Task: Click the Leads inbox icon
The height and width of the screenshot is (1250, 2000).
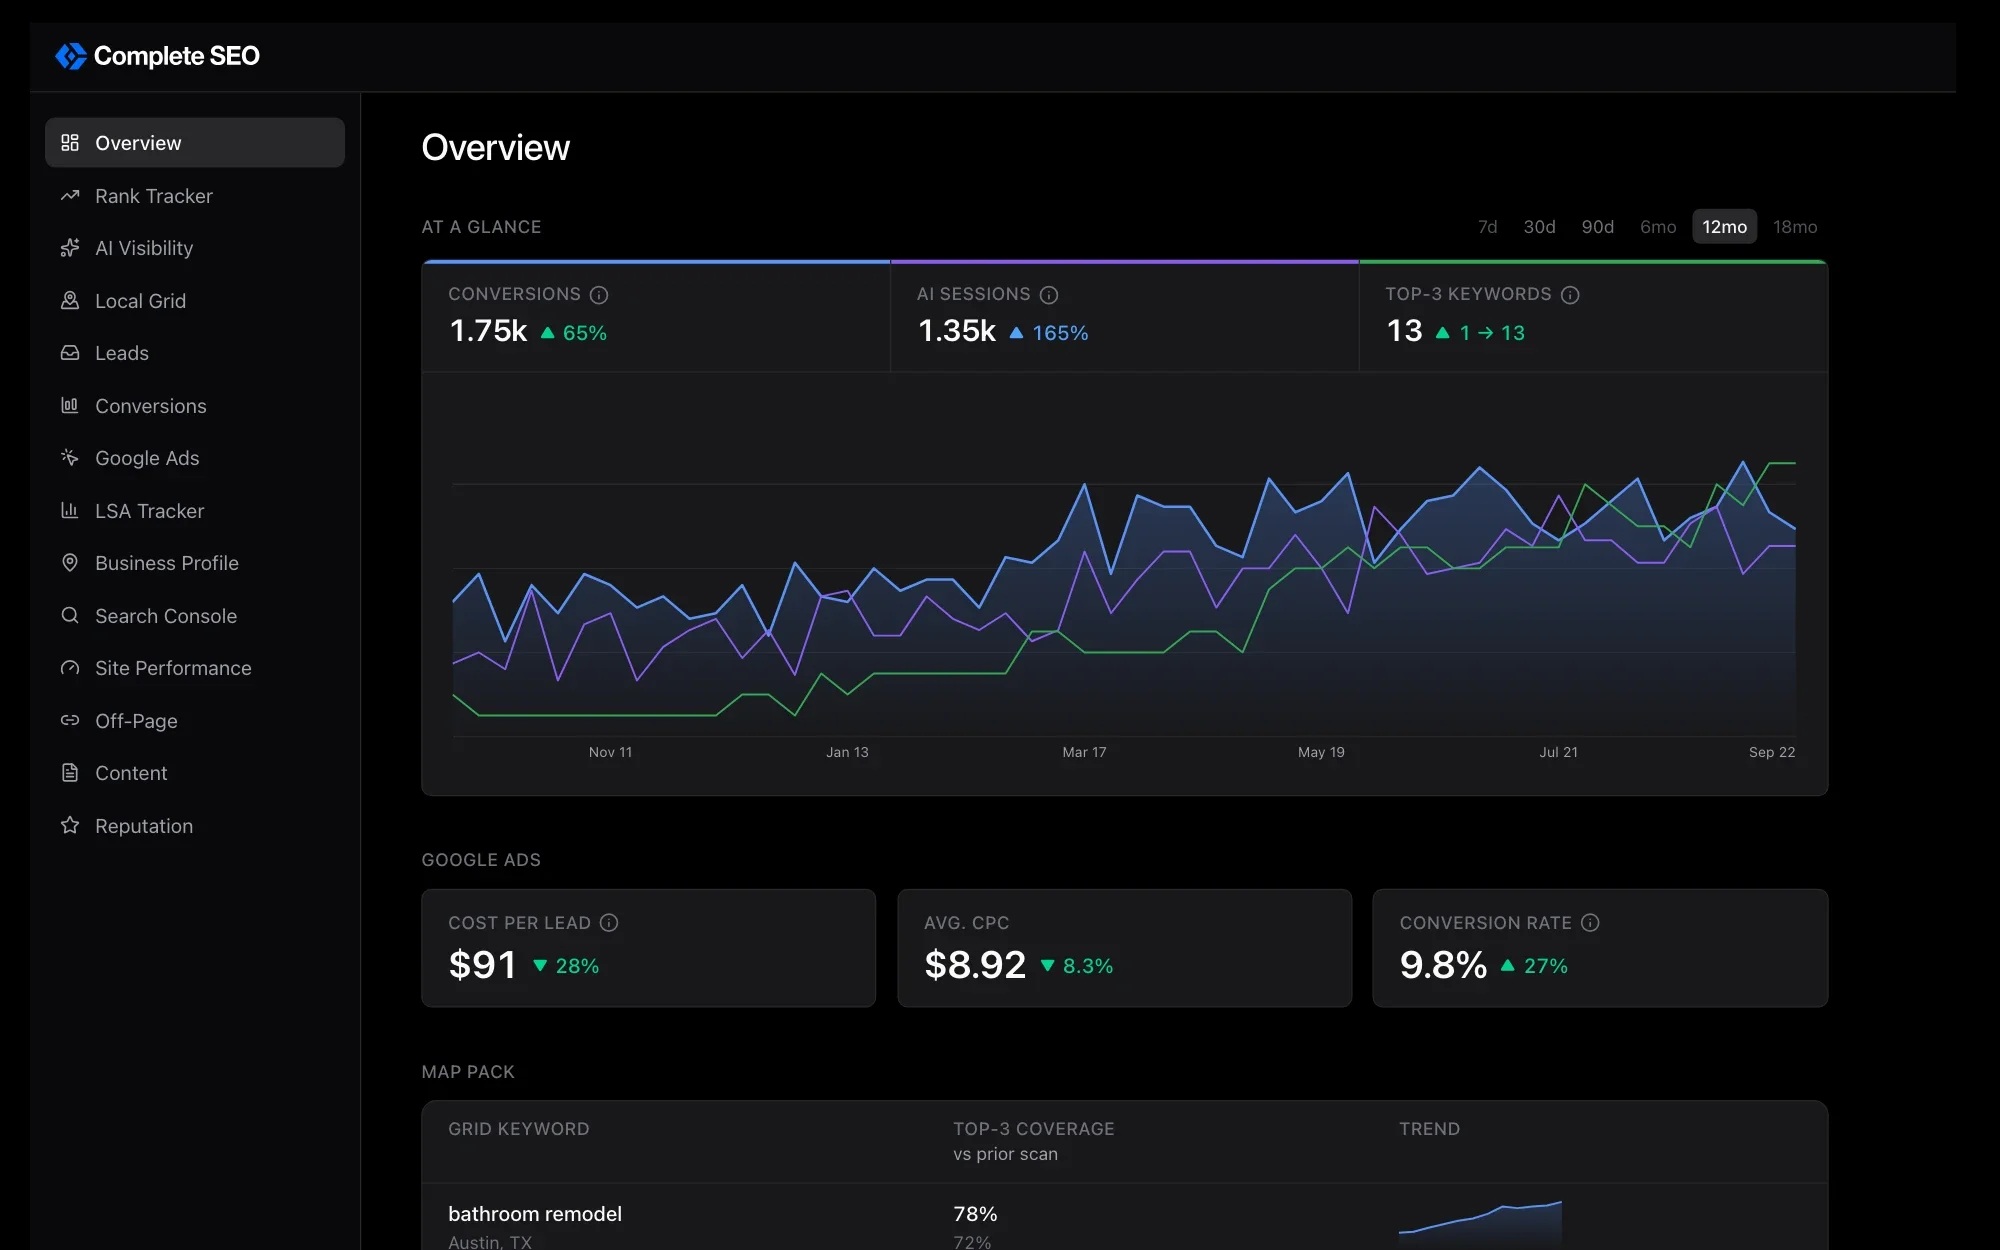Action: [70, 353]
